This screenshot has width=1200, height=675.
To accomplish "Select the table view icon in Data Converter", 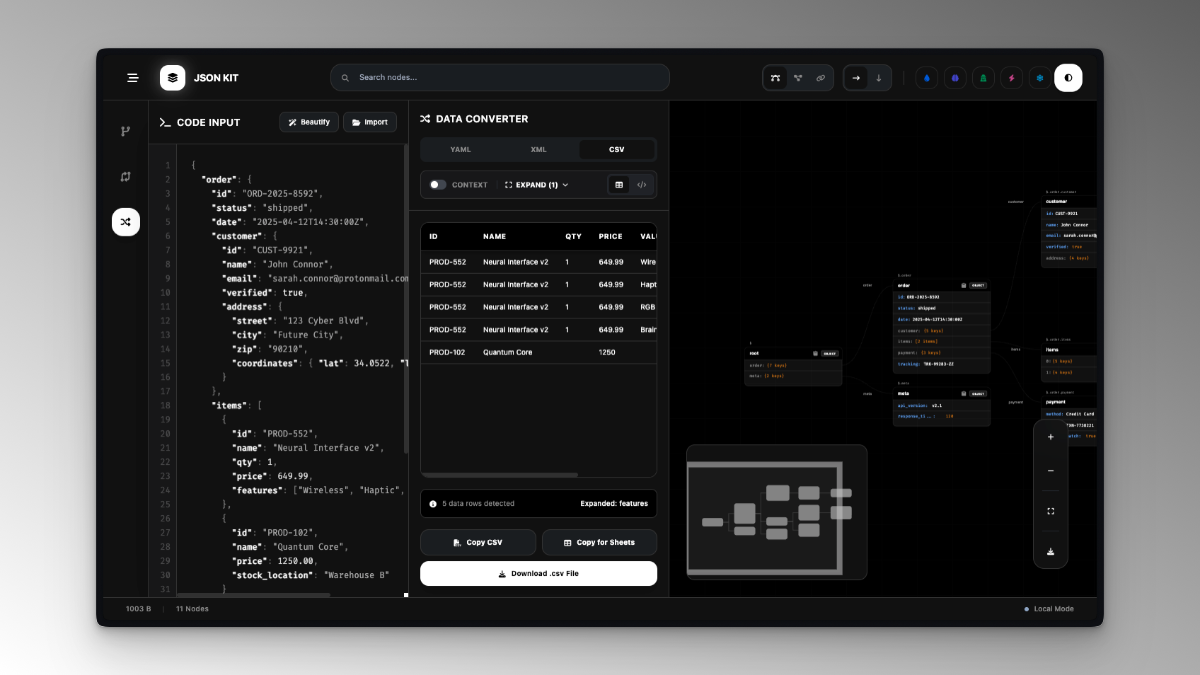I will click(620, 185).
